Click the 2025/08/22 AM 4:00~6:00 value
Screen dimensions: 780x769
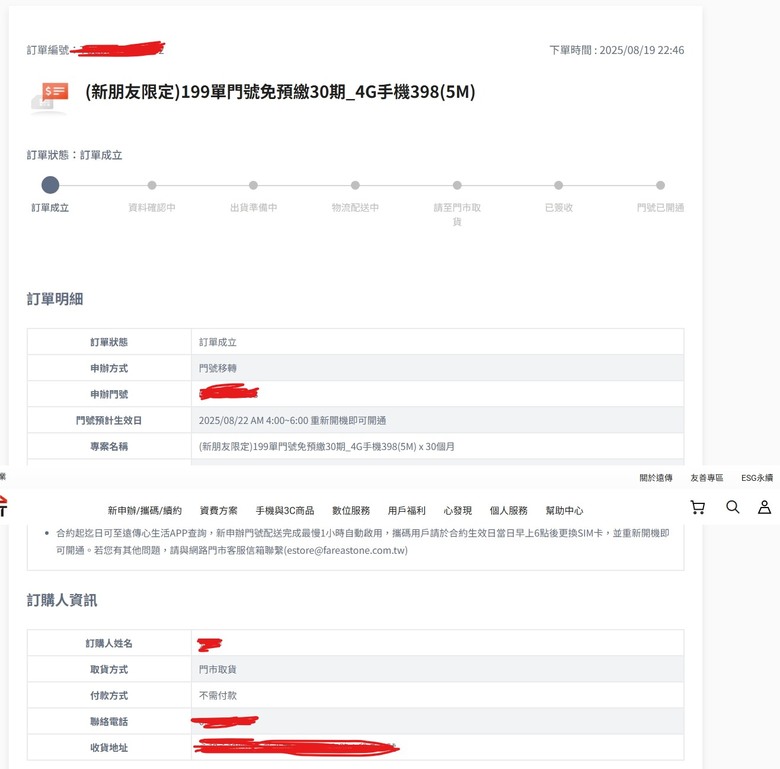pos(292,420)
